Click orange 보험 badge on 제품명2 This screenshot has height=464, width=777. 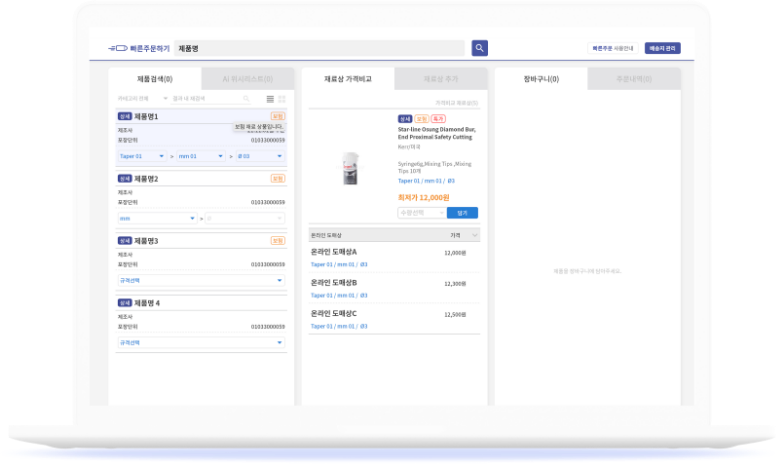click(x=278, y=178)
